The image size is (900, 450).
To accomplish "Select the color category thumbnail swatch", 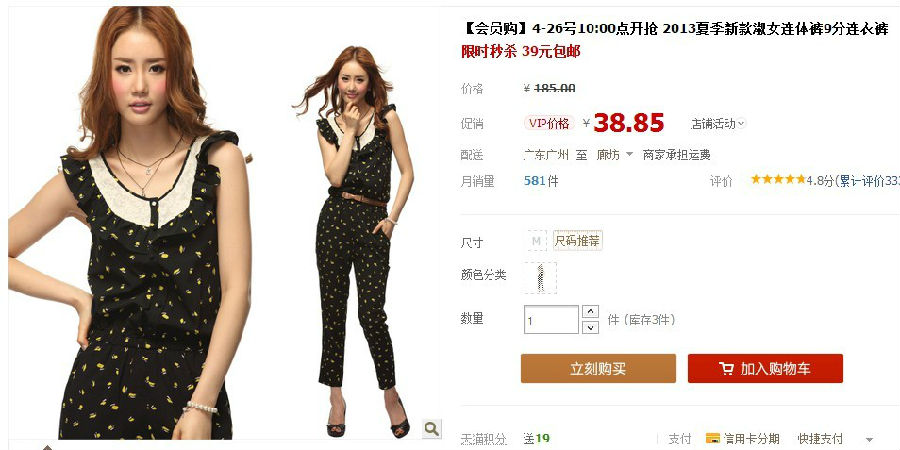I will point(540,278).
